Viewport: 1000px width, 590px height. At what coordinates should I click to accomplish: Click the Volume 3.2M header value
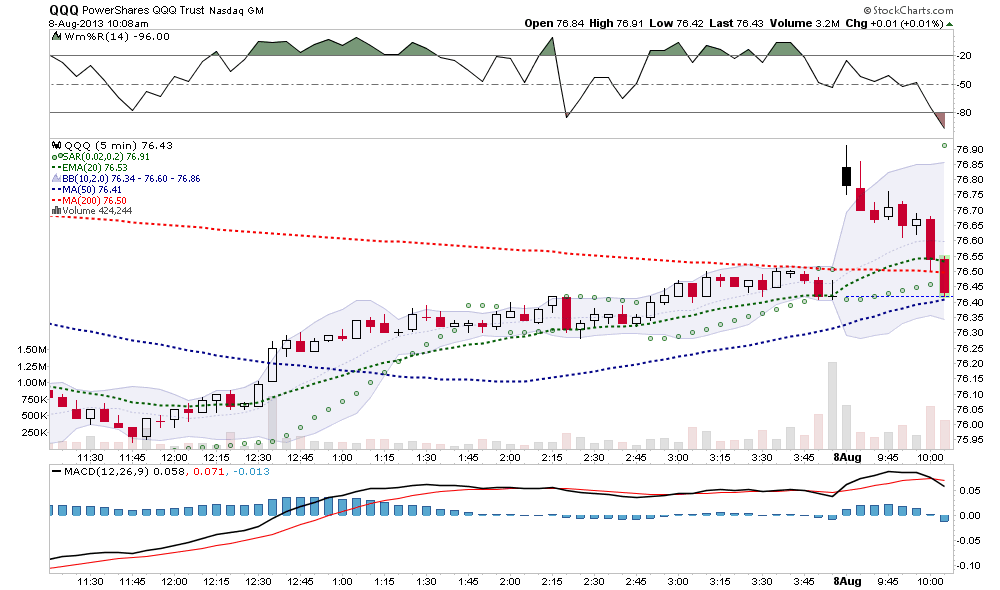click(804, 24)
